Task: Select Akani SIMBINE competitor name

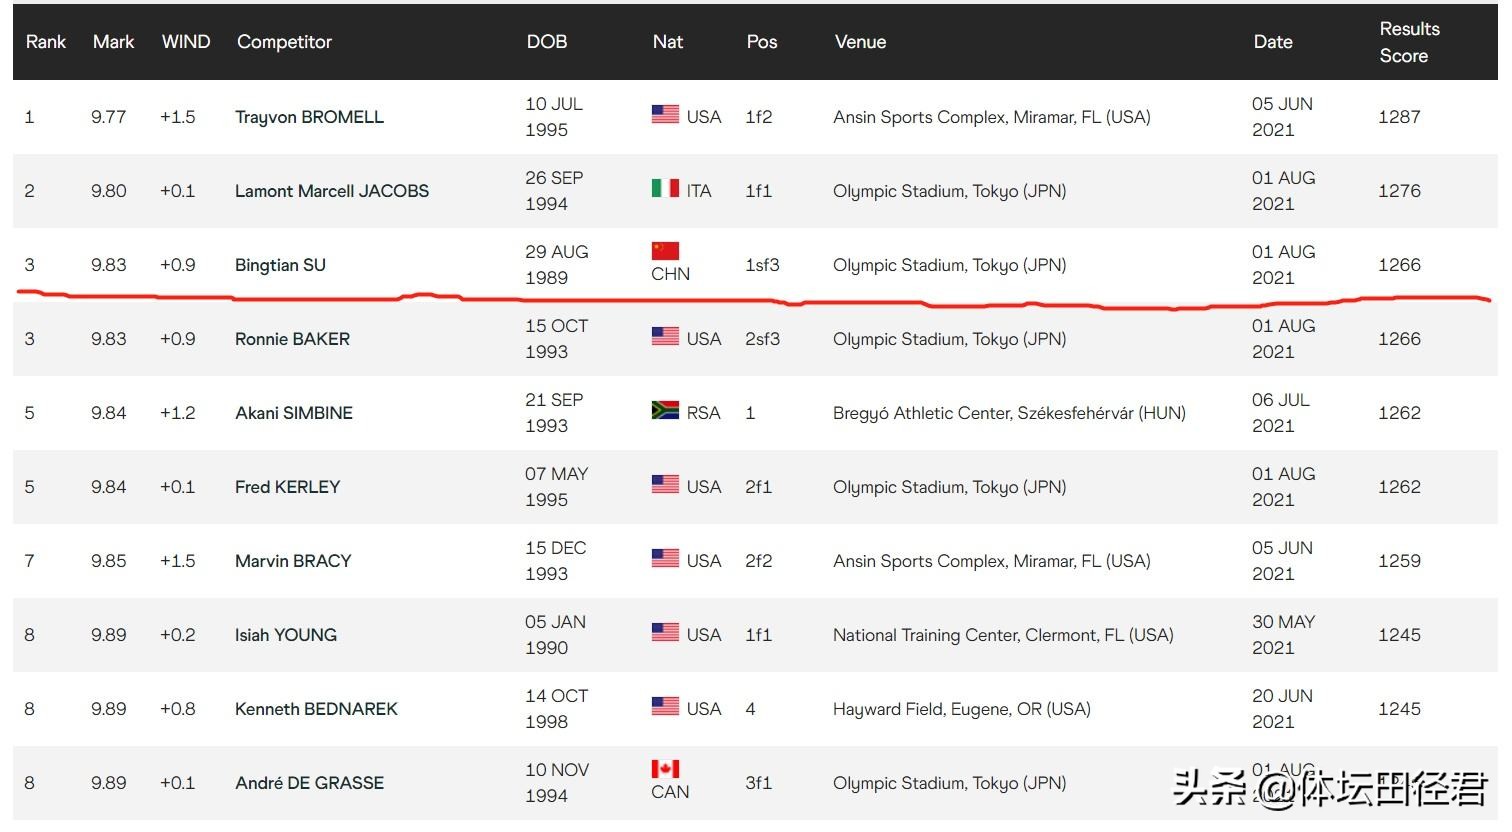Action: click(293, 413)
